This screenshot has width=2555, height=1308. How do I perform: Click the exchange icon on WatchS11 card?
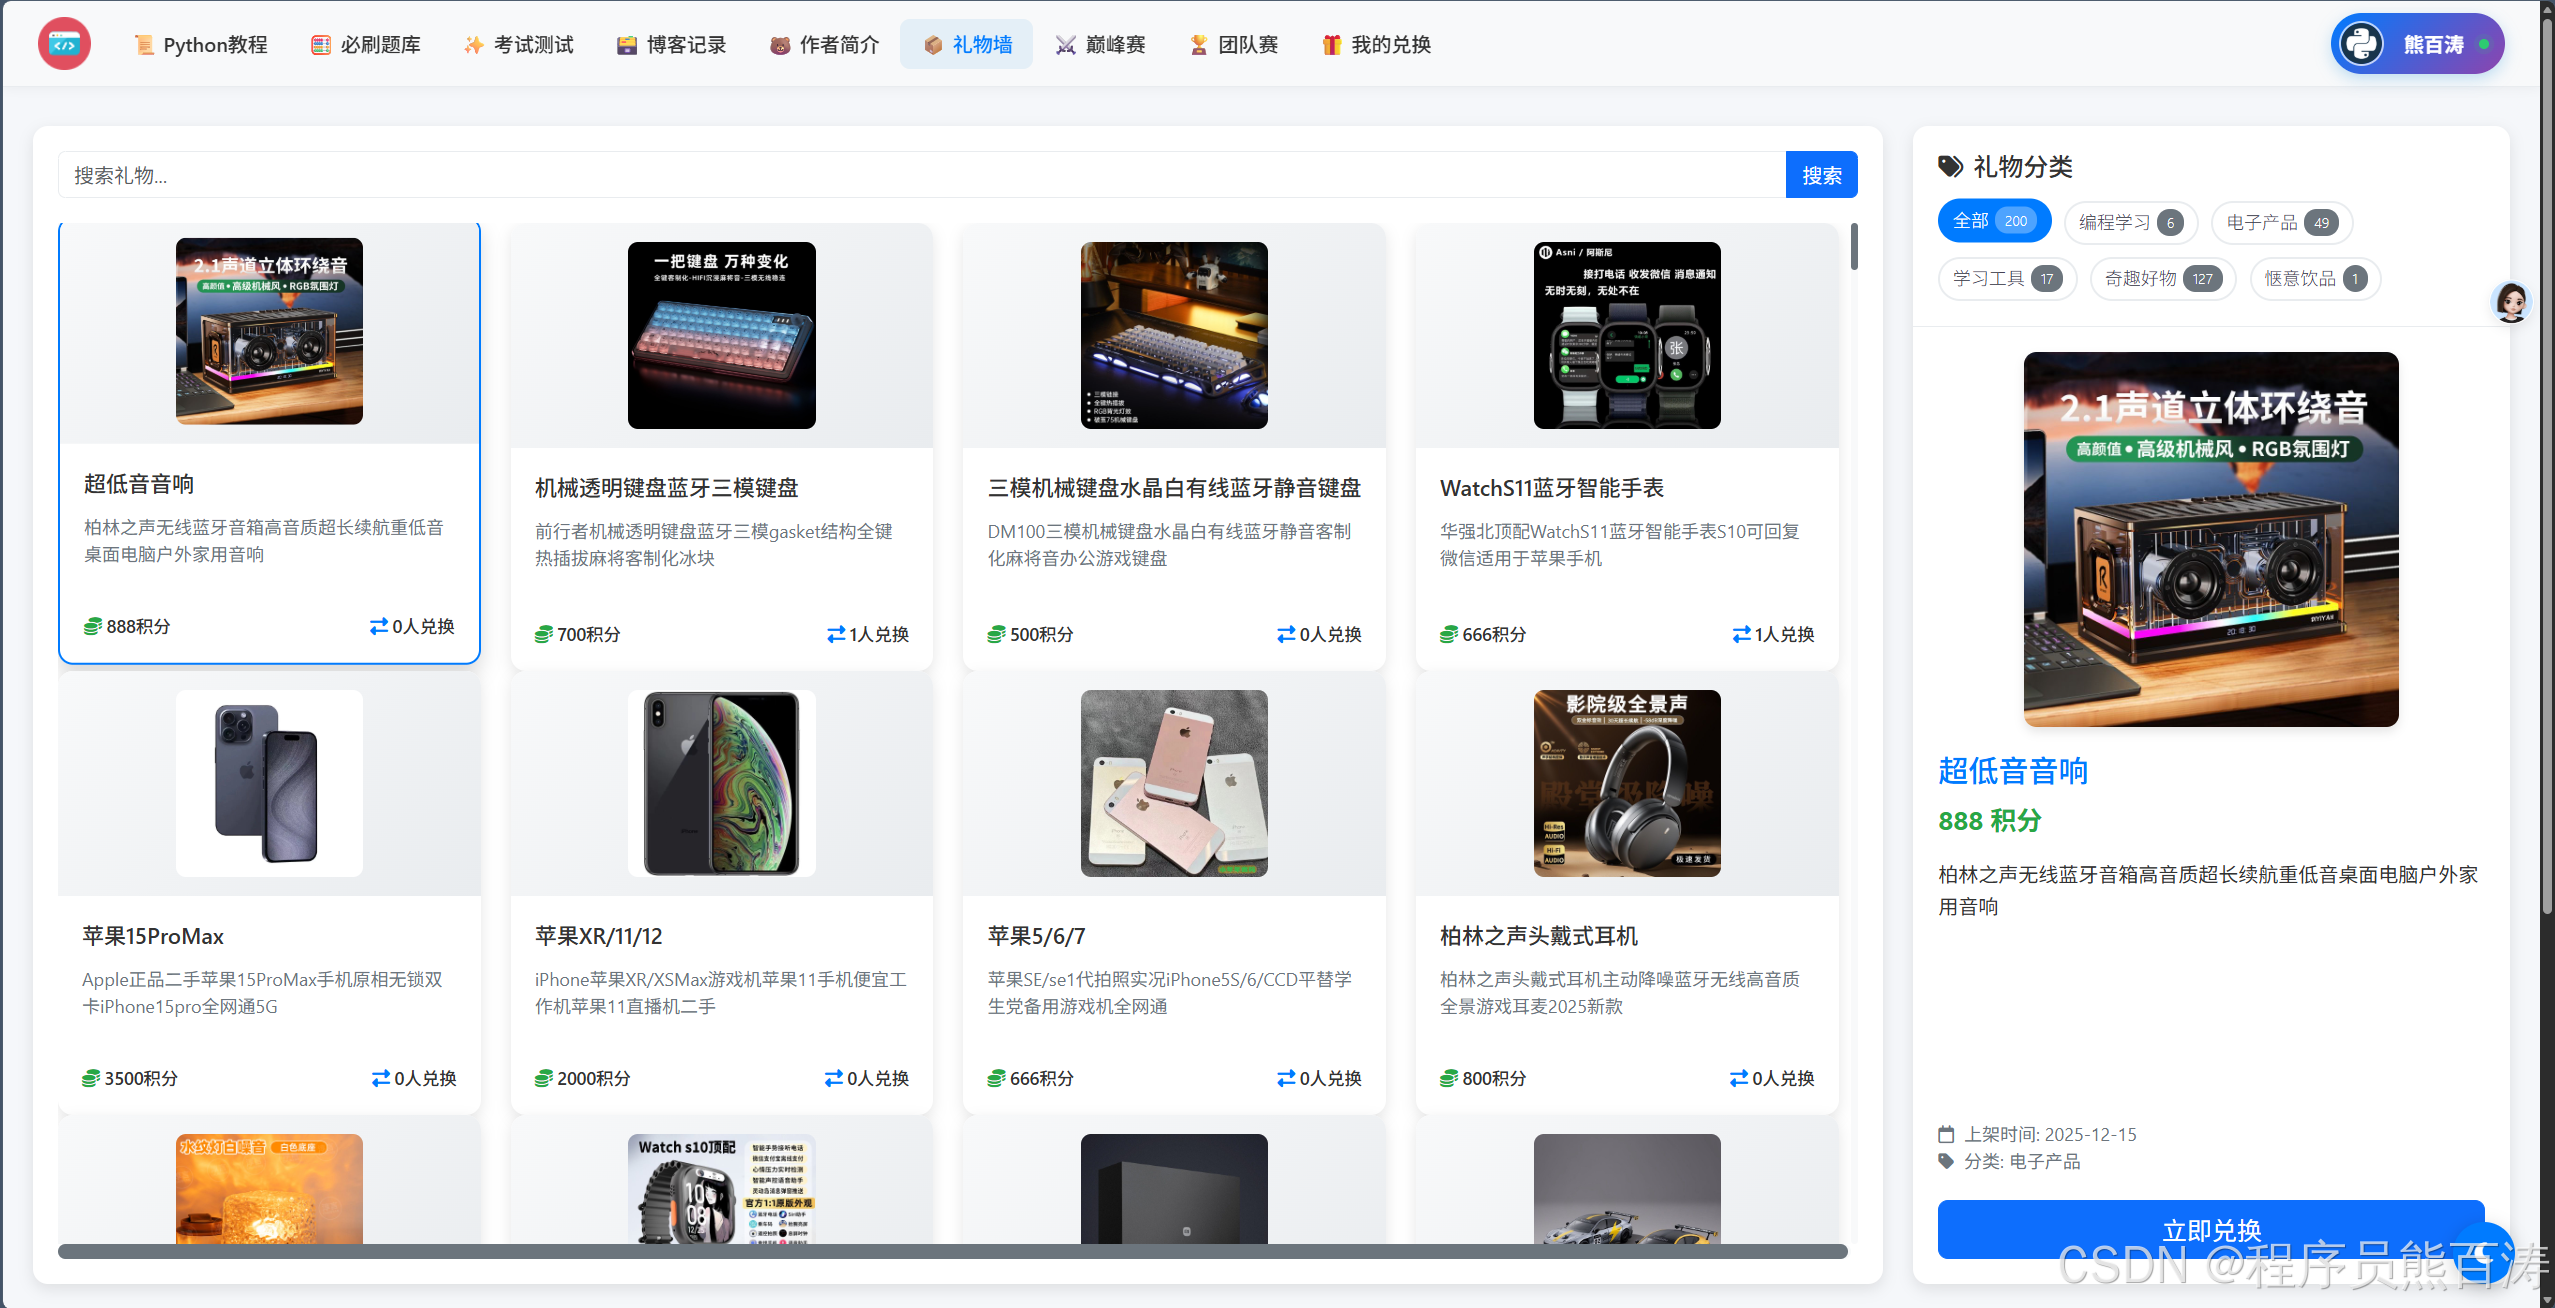coord(1742,634)
